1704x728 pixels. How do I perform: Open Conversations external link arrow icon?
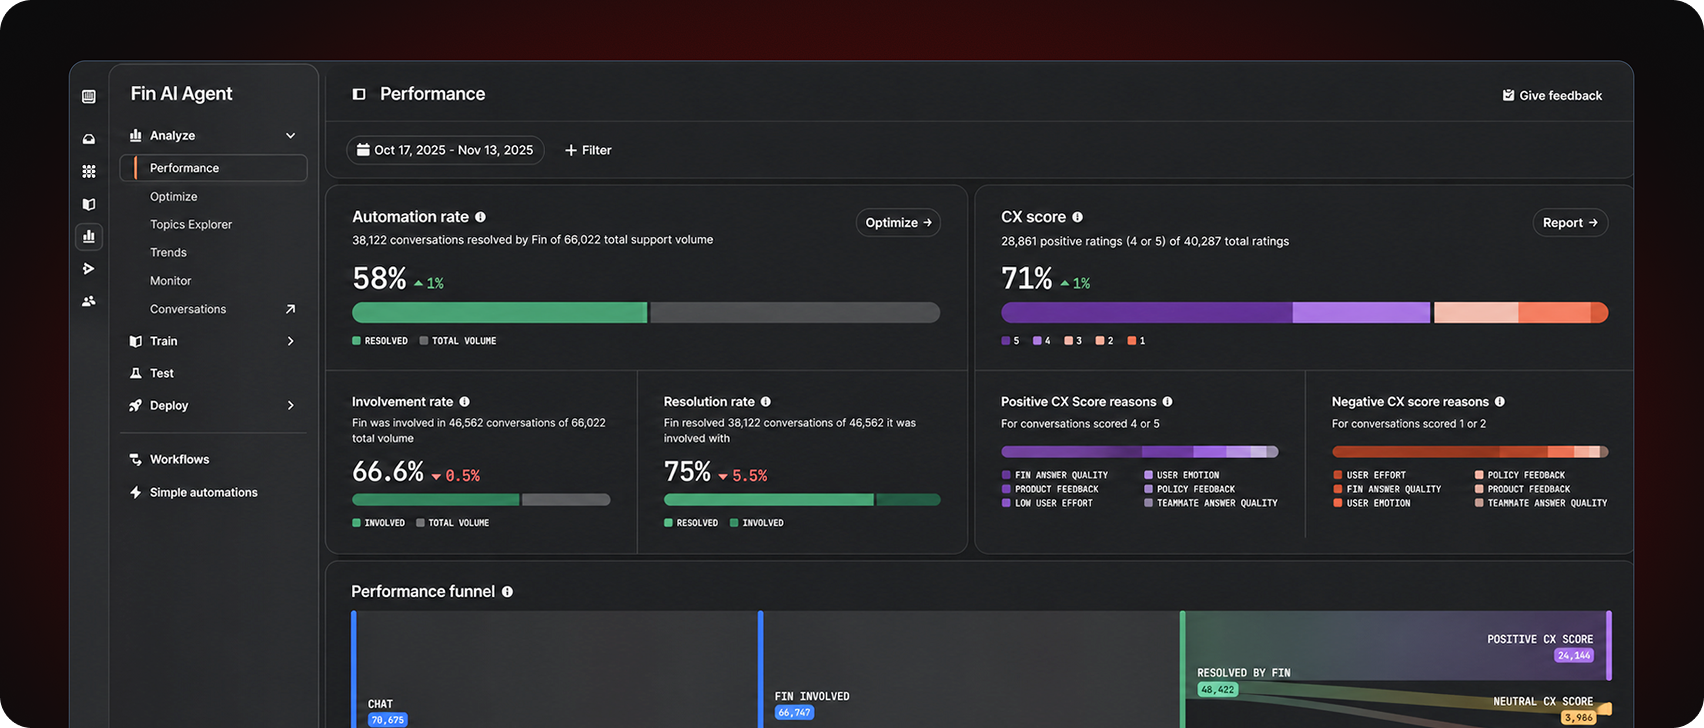[291, 309]
